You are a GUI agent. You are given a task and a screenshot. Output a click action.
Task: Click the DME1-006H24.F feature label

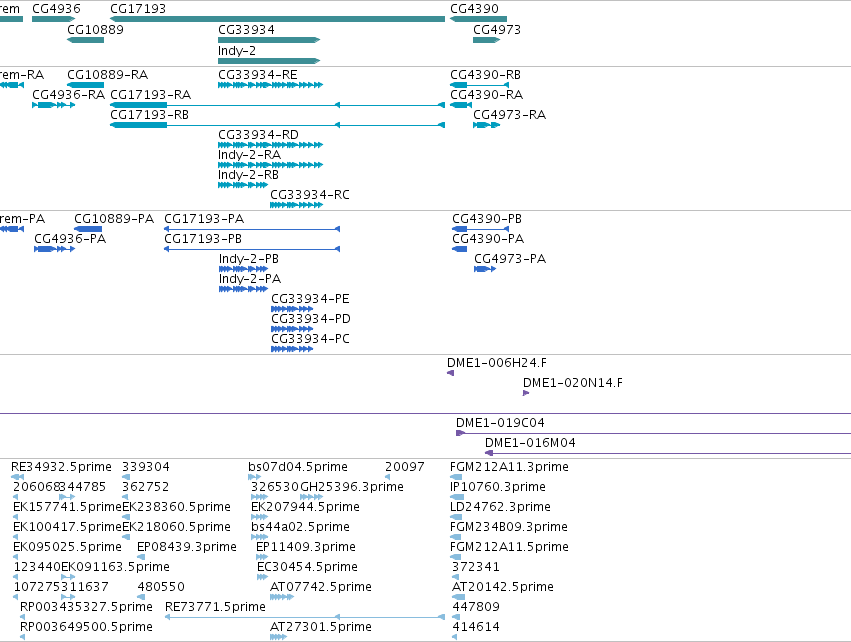point(497,363)
